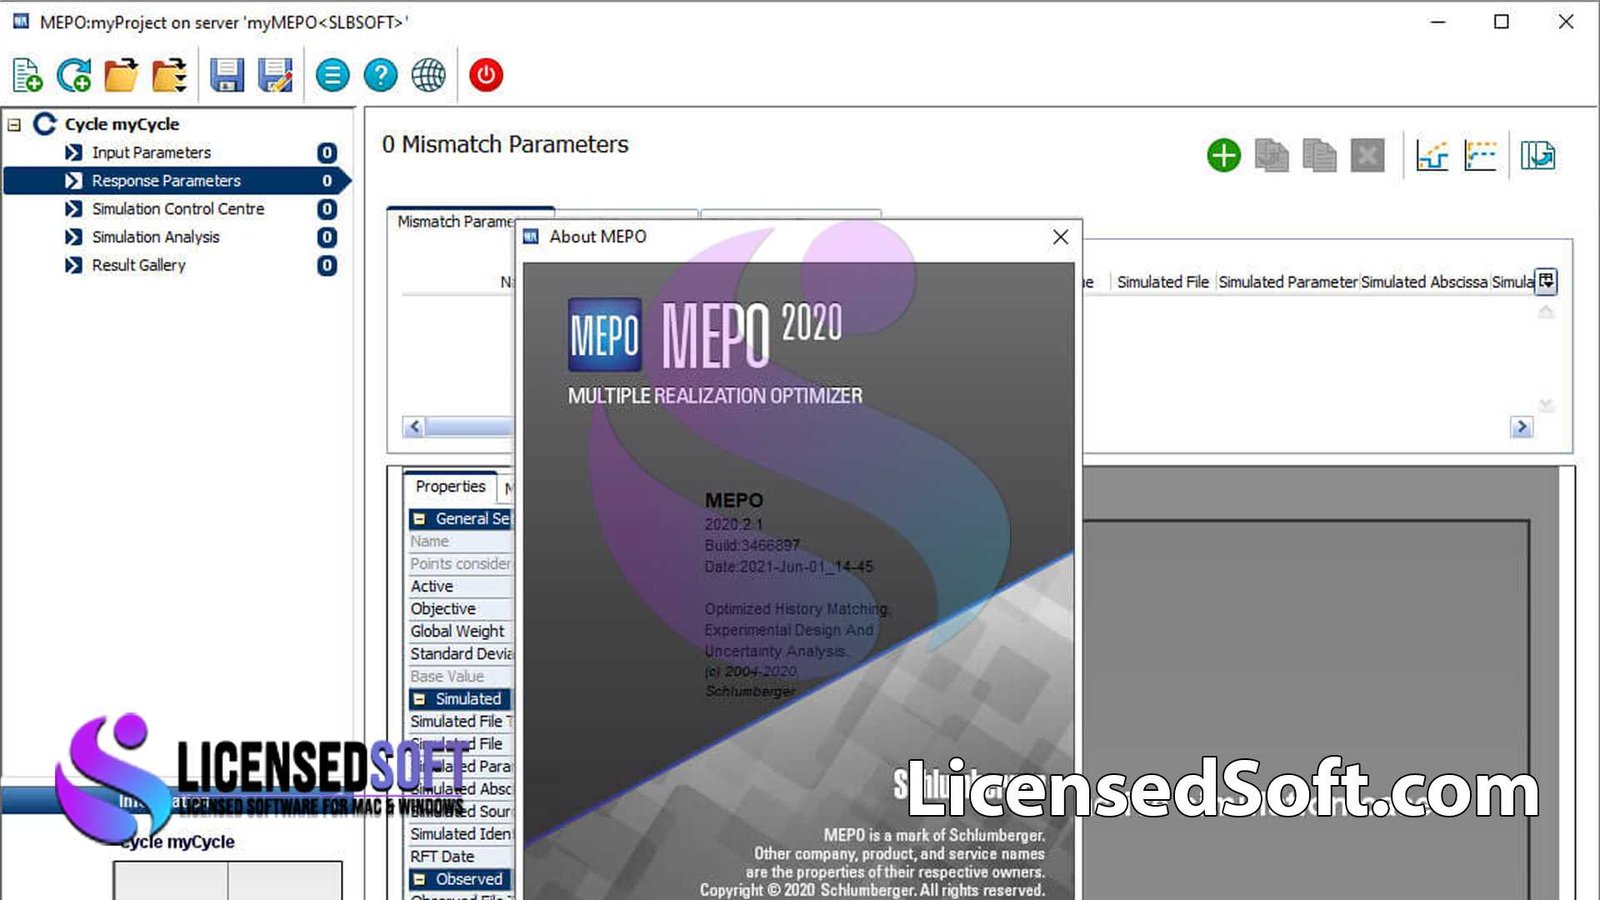The height and width of the screenshot is (900, 1600).
Task: Select Response Parameters in the cycle tree
Action: 166,181
